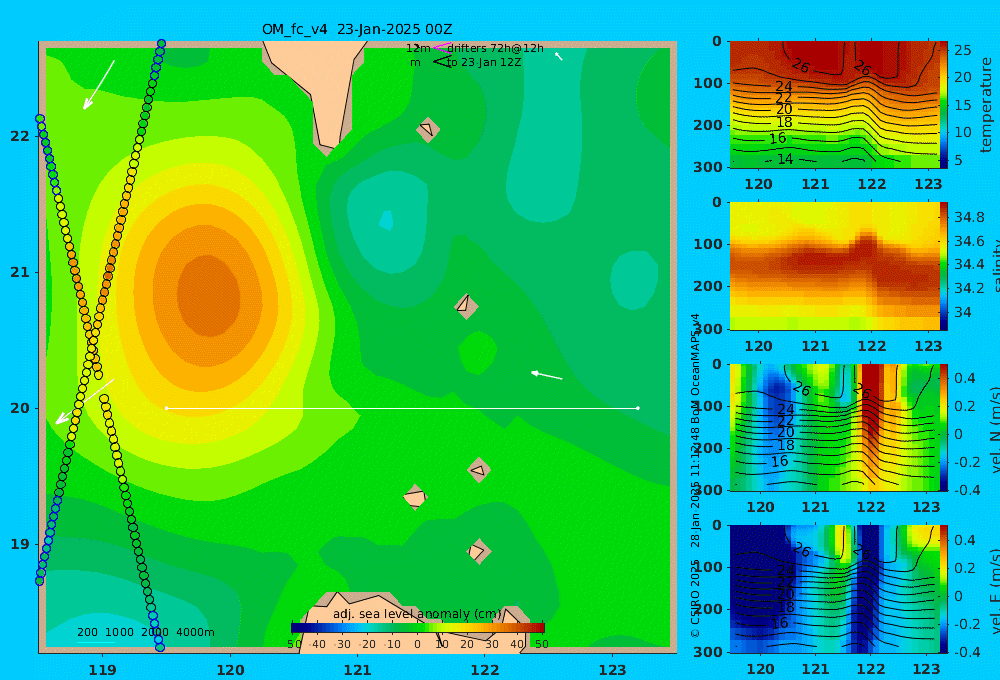Click the temperature colorbar scale
Viewport: 1000px width, 680px height.
coord(943,105)
